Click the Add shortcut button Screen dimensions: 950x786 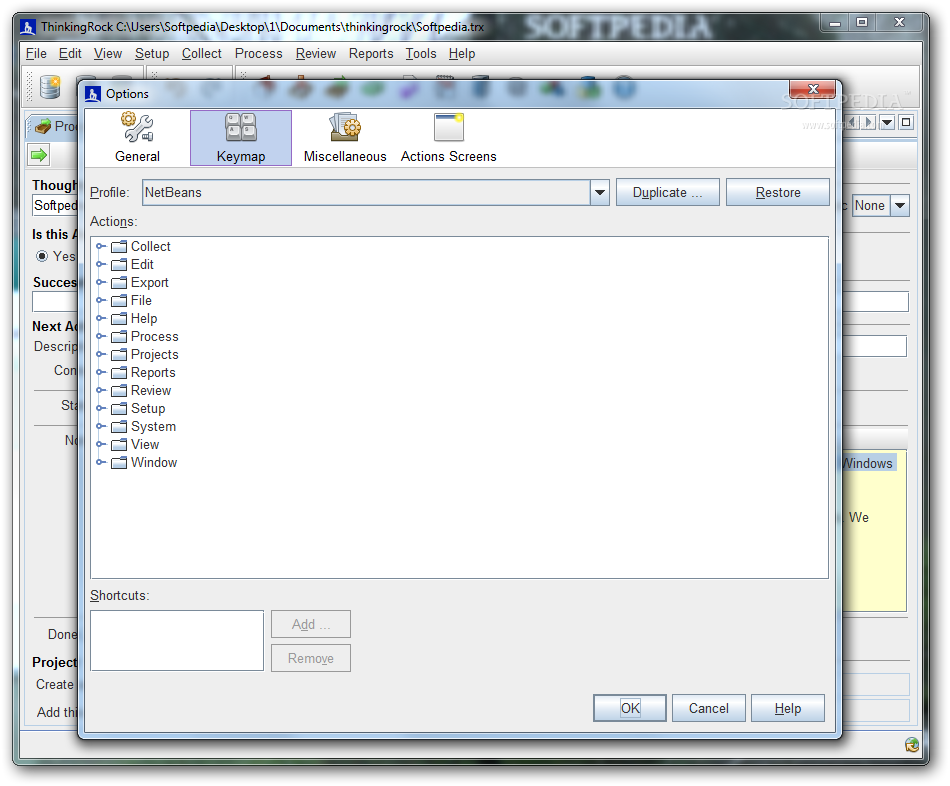pyautogui.click(x=311, y=625)
